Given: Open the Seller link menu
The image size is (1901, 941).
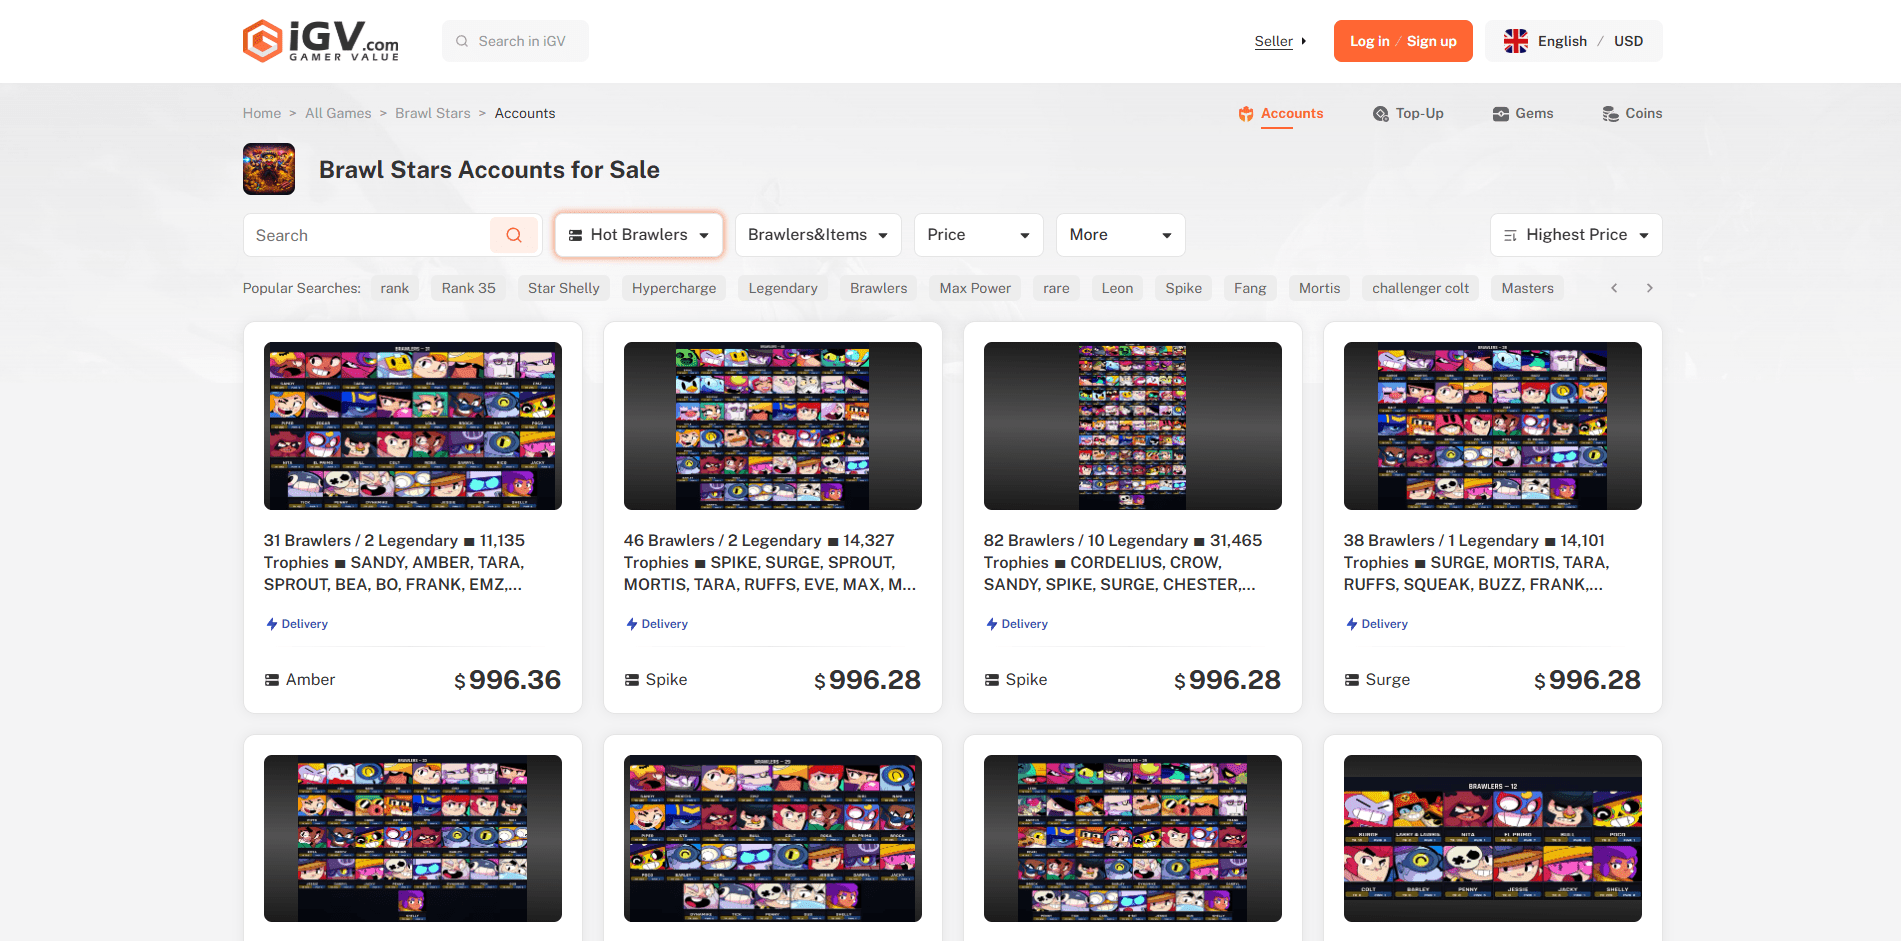Looking at the screenshot, I should click(1279, 41).
